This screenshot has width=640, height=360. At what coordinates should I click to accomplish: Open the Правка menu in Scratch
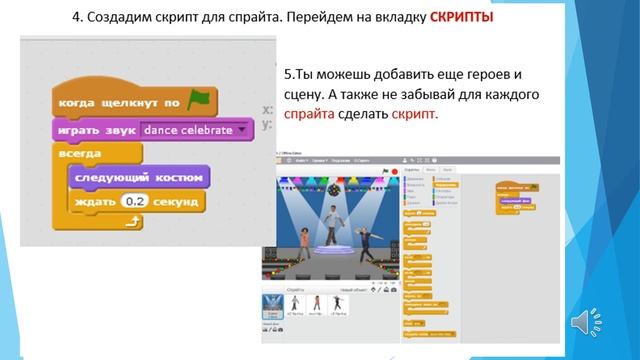pos(320,161)
